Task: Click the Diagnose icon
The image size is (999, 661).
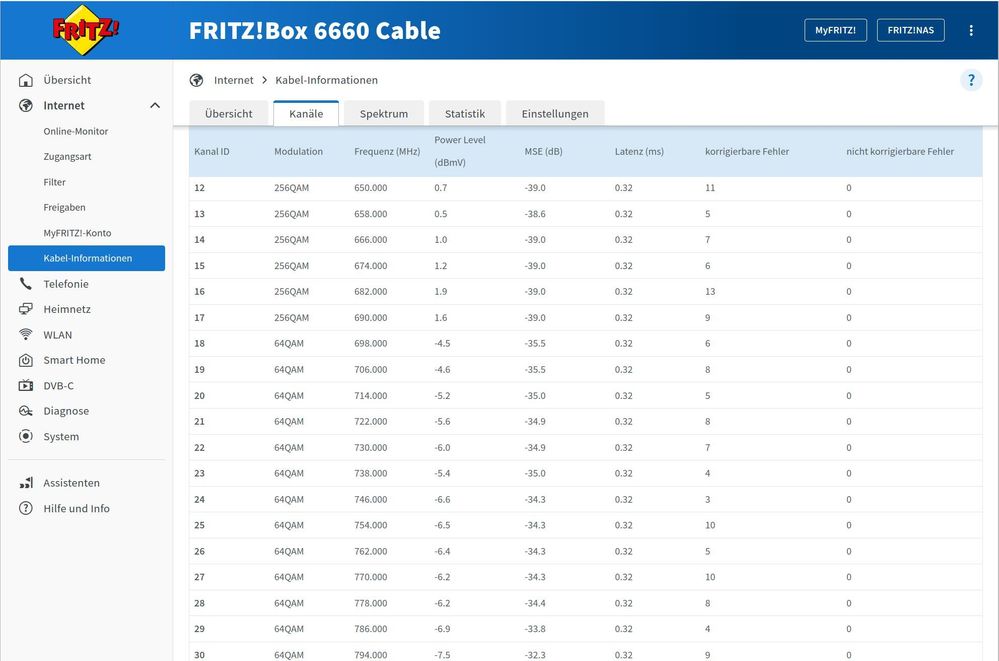Action: [25, 411]
